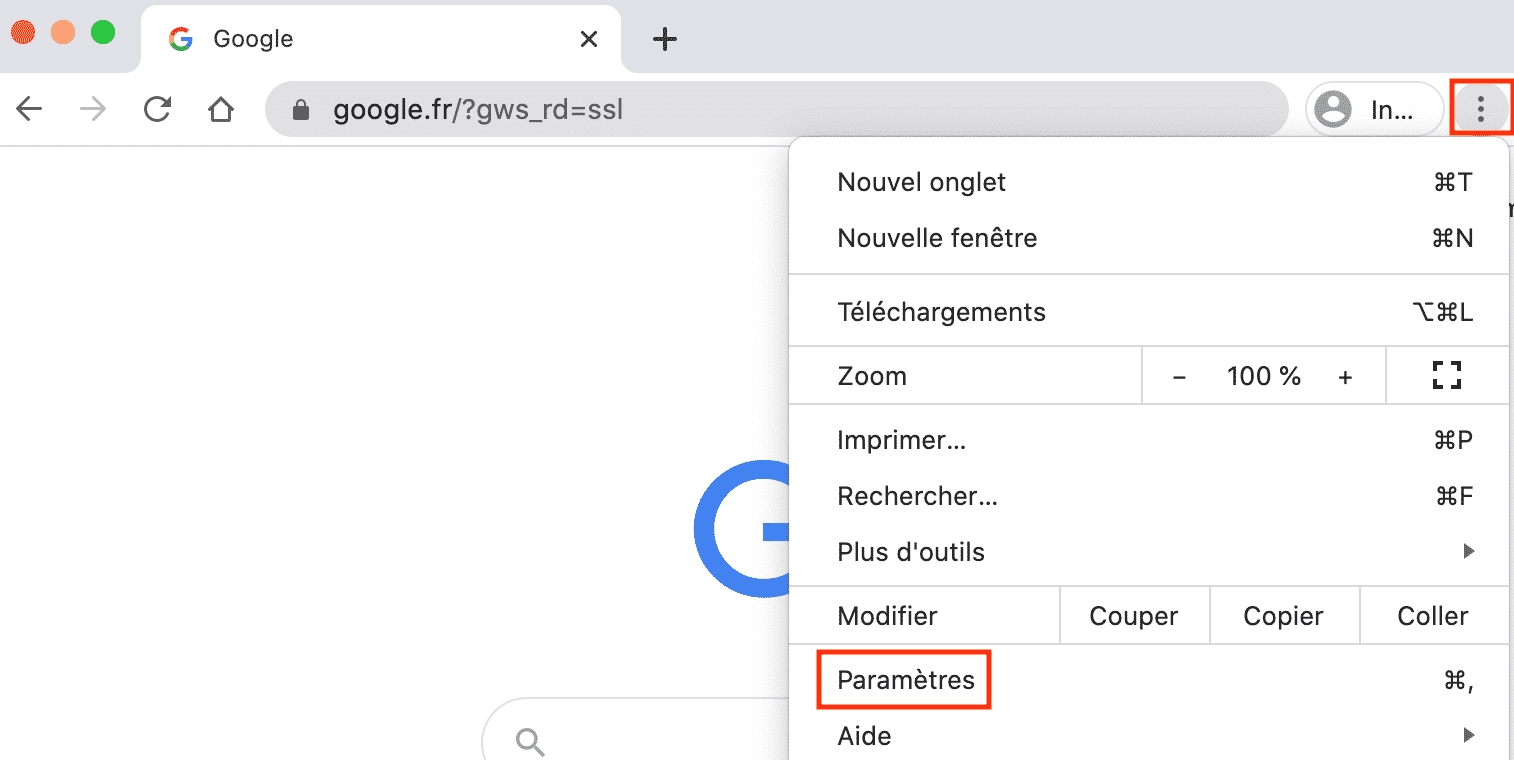
Task: Expand the Plus d'outils submenu
Action: pyautogui.click(x=911, y=551)
